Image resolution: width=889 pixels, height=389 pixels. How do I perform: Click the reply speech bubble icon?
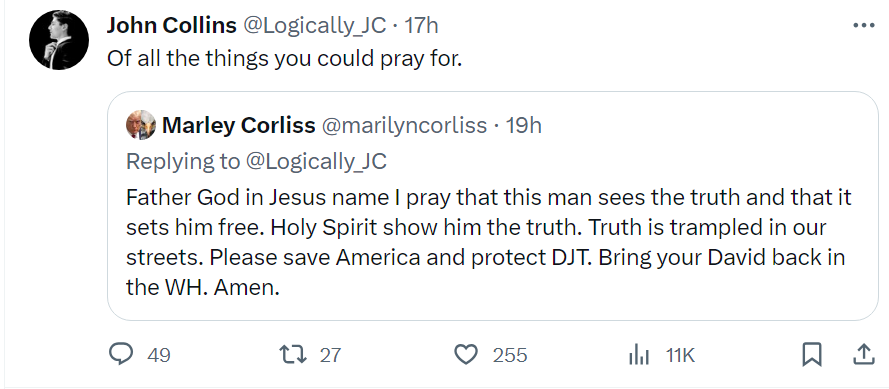tap(121, 355)
